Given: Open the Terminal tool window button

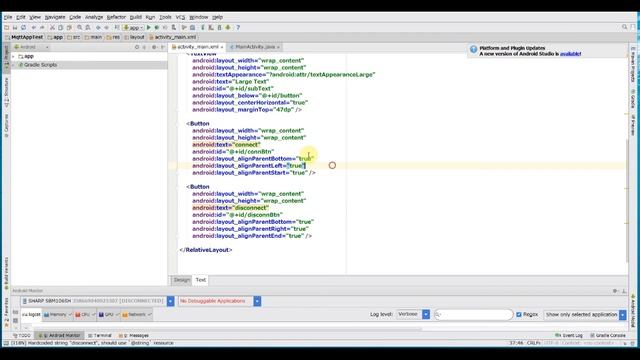Looking at the screenshot, I should click(x=100, y=336).
